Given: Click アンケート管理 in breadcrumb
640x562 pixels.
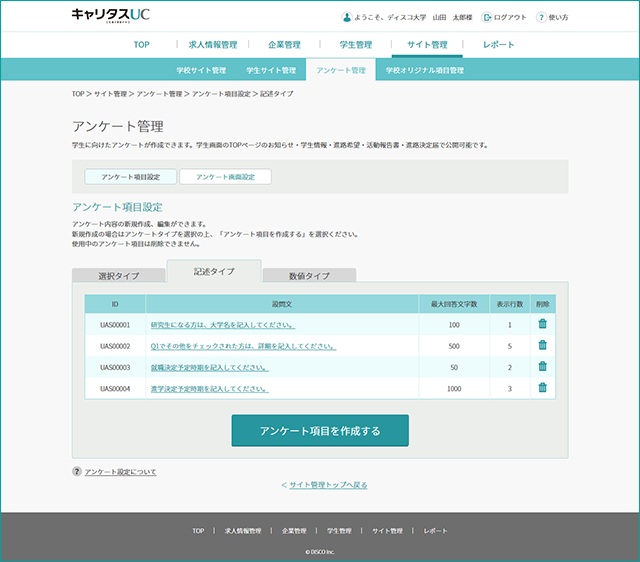Looking at the screenshot, I should click(159, 94).
